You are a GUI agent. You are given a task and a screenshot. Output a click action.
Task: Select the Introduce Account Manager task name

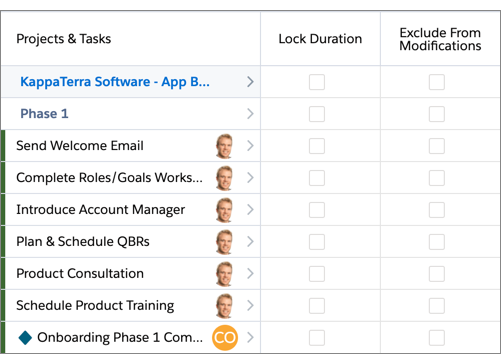tap(101, 210)
